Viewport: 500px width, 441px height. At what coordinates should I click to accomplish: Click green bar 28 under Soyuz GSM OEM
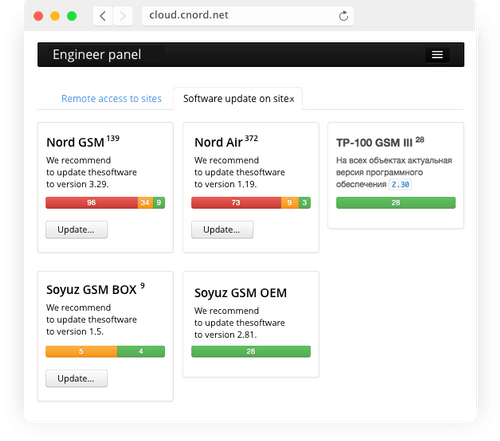[x=251, y=351]
